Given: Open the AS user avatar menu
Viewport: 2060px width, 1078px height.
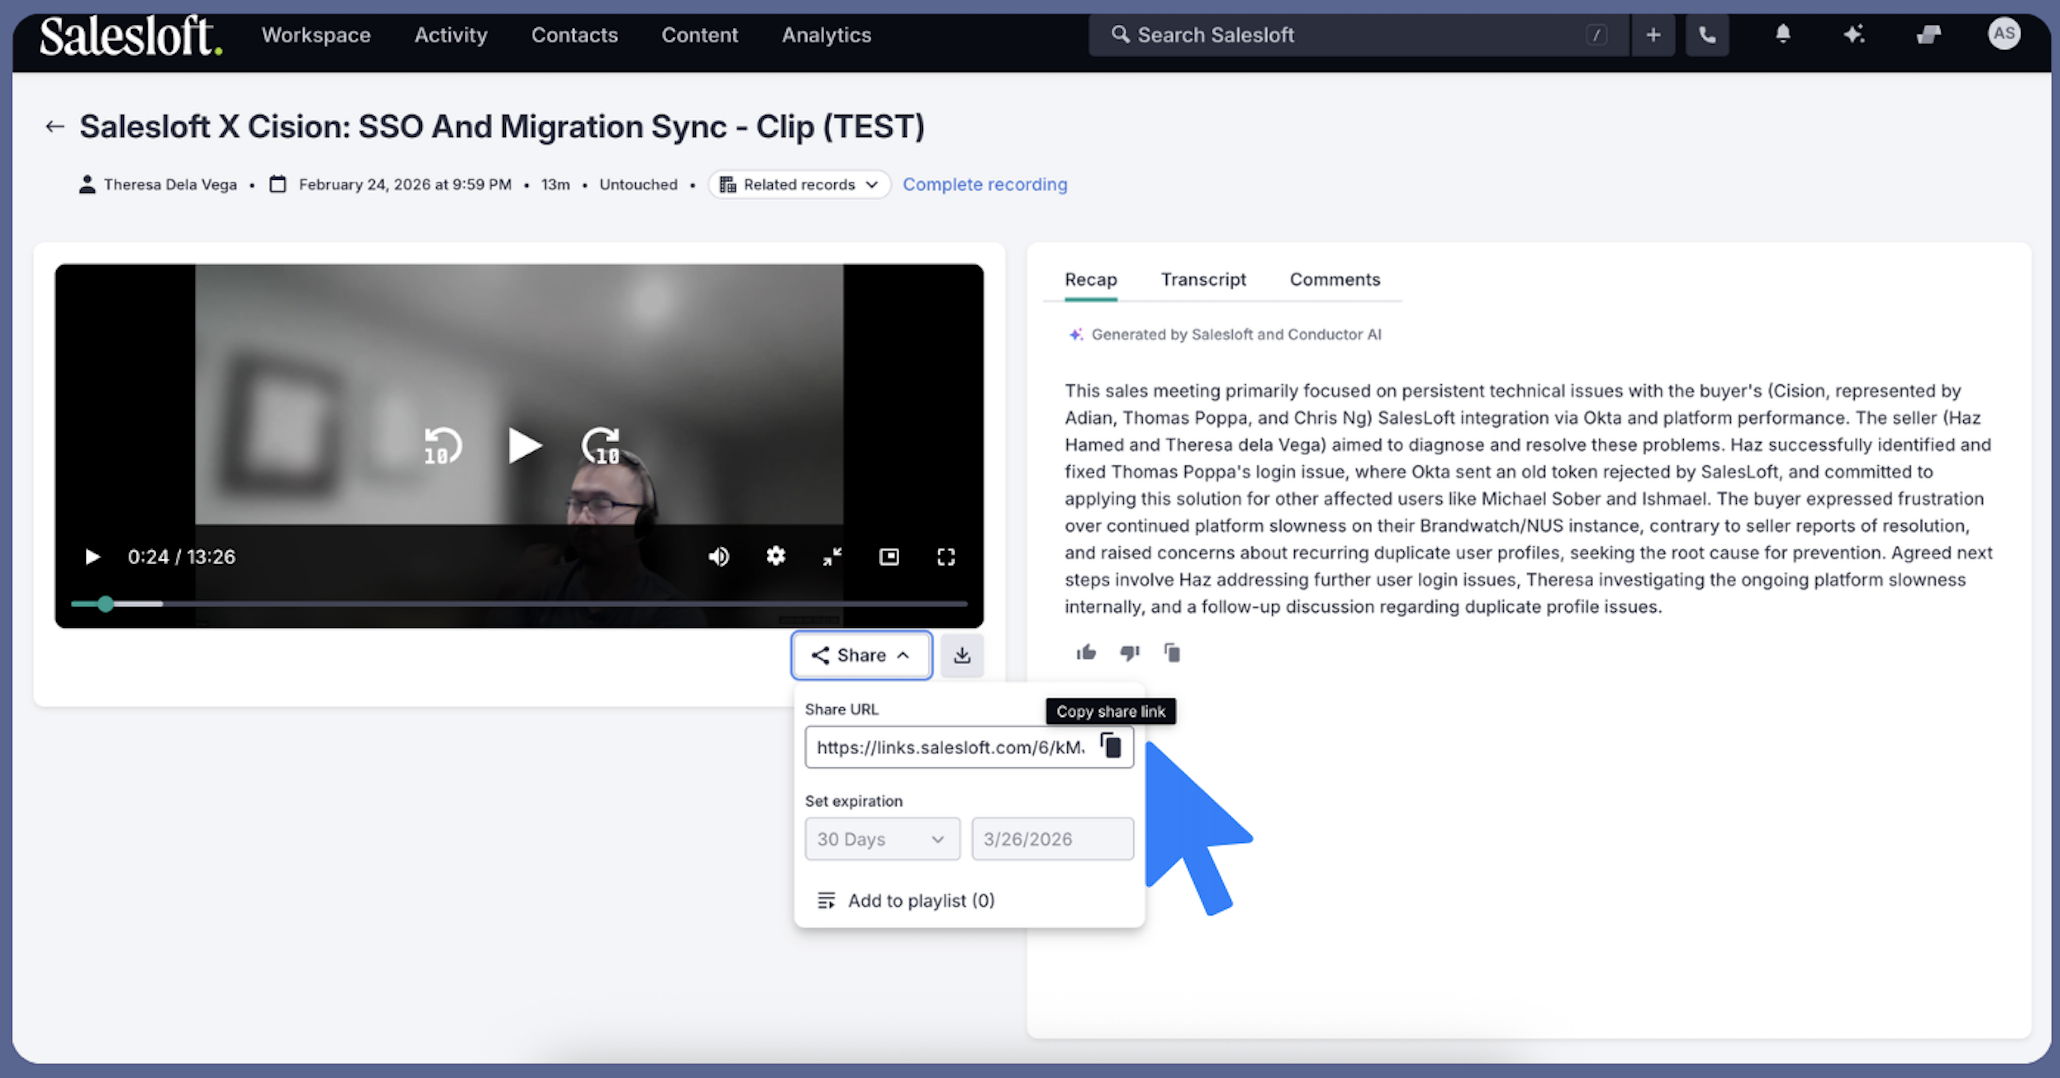Looking at the screenshot, I should (2003, 33).
